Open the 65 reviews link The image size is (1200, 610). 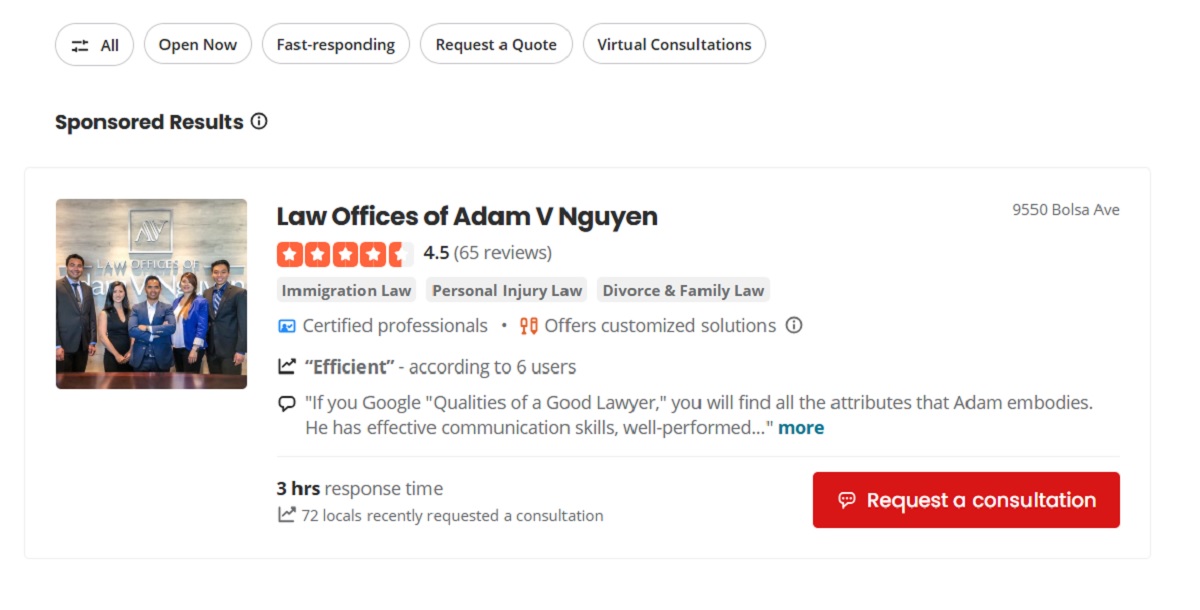pos(504,253)
